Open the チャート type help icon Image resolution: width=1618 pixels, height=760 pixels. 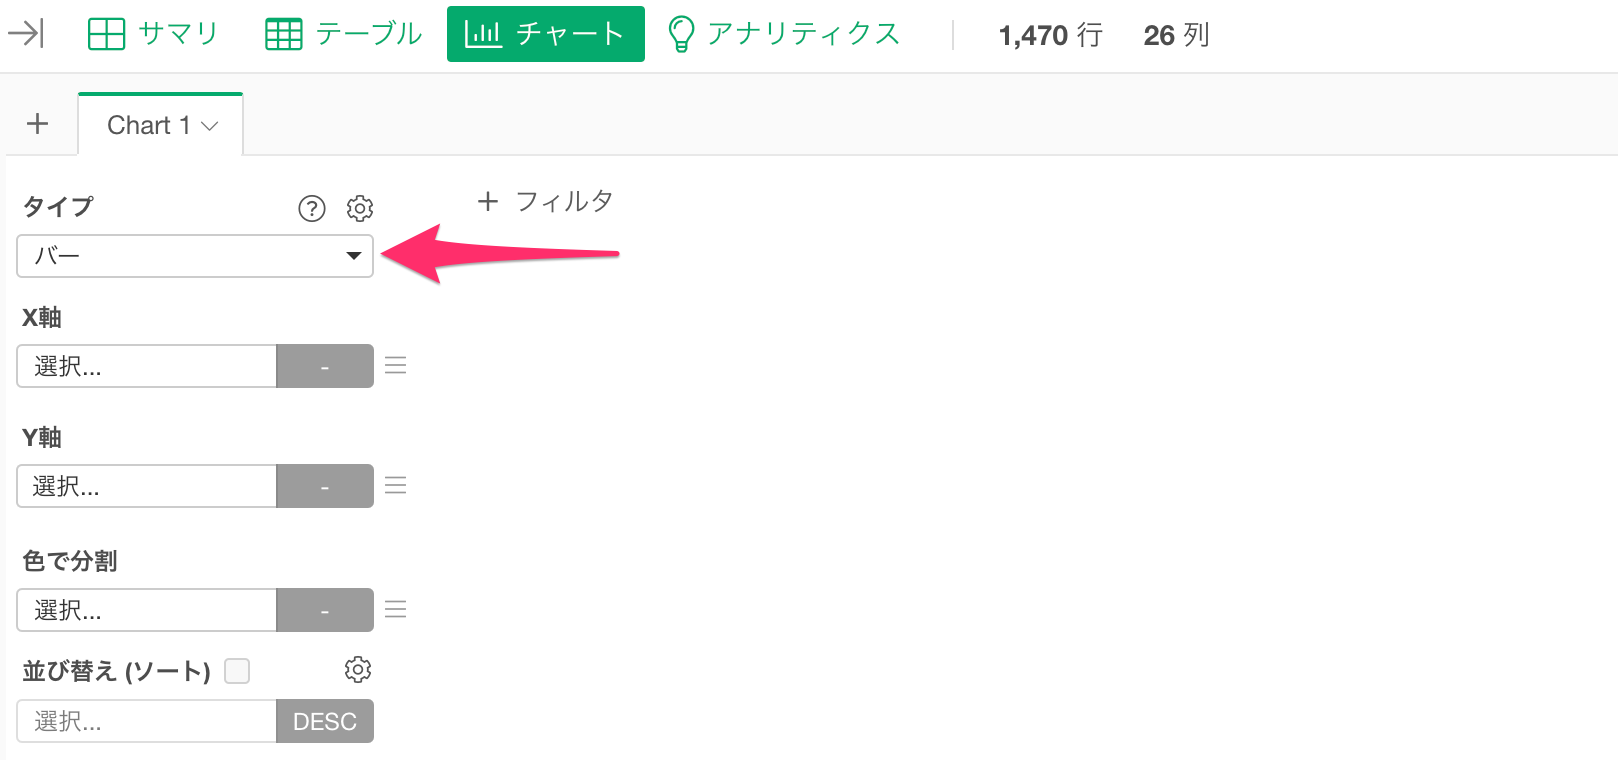(312, 208)
